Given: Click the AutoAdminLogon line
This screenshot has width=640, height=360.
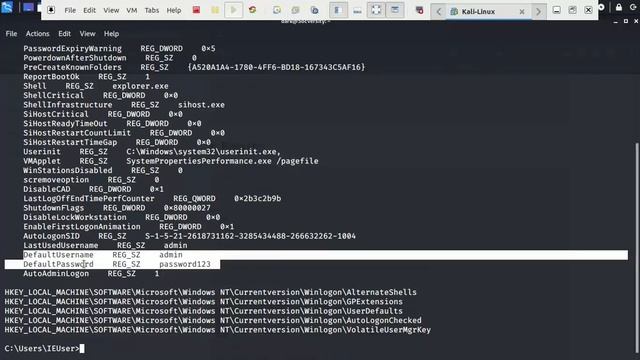Looking at the screenshot, I should pos(91,273).
